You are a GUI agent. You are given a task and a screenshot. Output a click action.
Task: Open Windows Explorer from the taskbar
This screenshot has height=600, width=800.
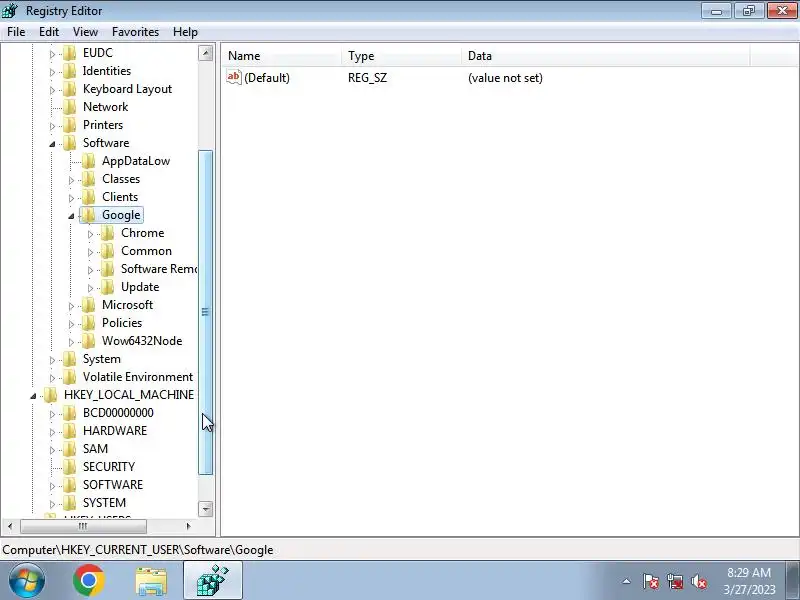point(151,581)
